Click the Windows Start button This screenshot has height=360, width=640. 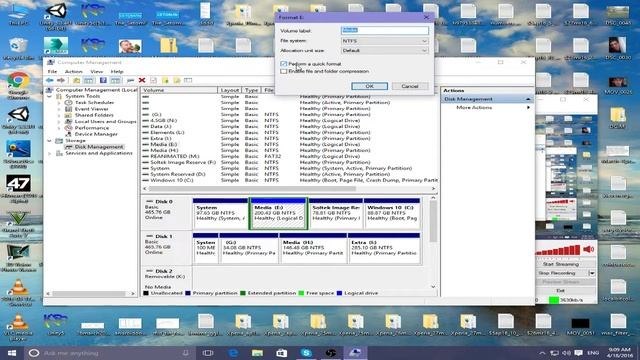click(12, 353)
